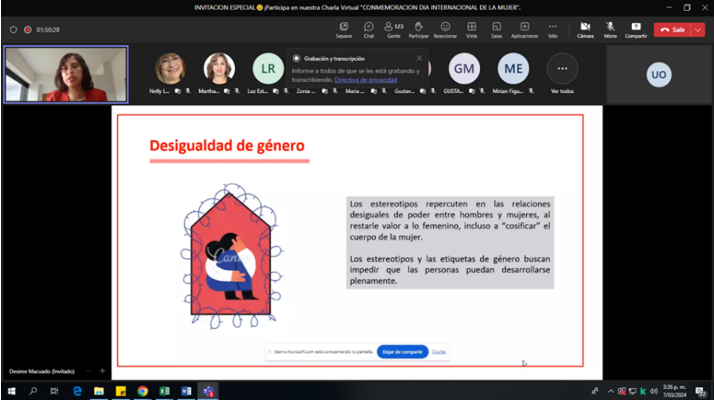Zoom out with the minus icon

(88, 371)
